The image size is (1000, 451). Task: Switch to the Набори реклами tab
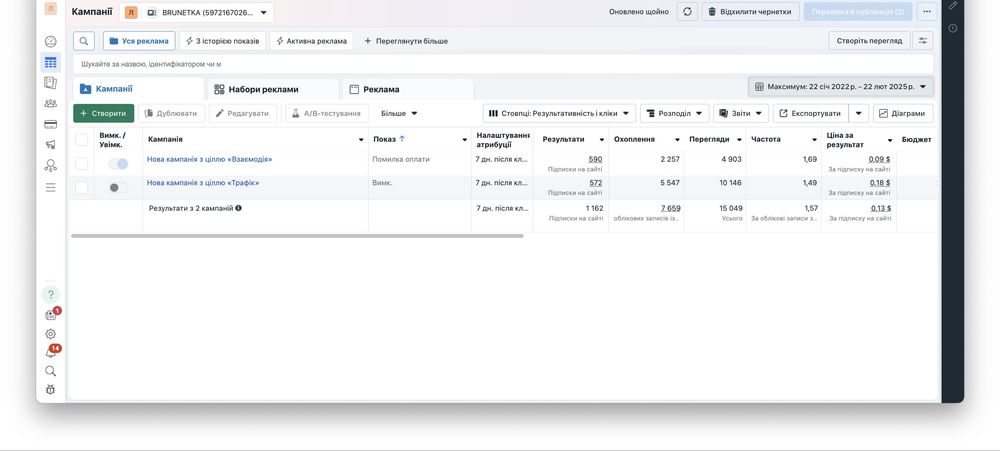pos(274,89)
